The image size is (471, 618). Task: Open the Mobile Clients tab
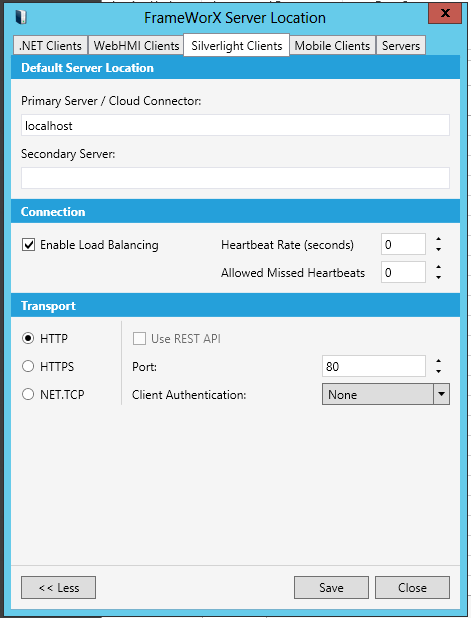point(332,45)
